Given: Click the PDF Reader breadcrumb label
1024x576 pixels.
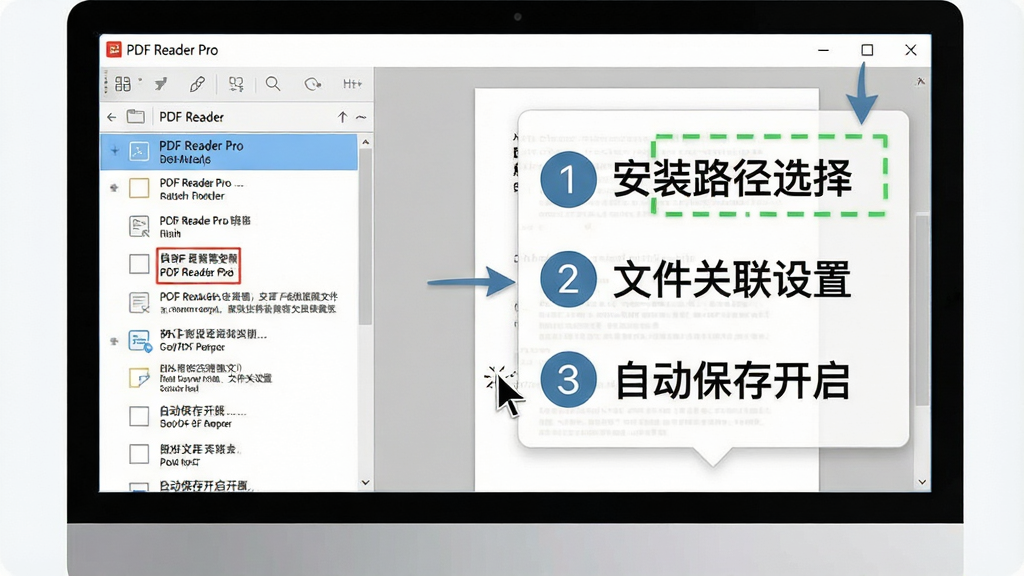Looking at the screenshot, I should 191,117.
